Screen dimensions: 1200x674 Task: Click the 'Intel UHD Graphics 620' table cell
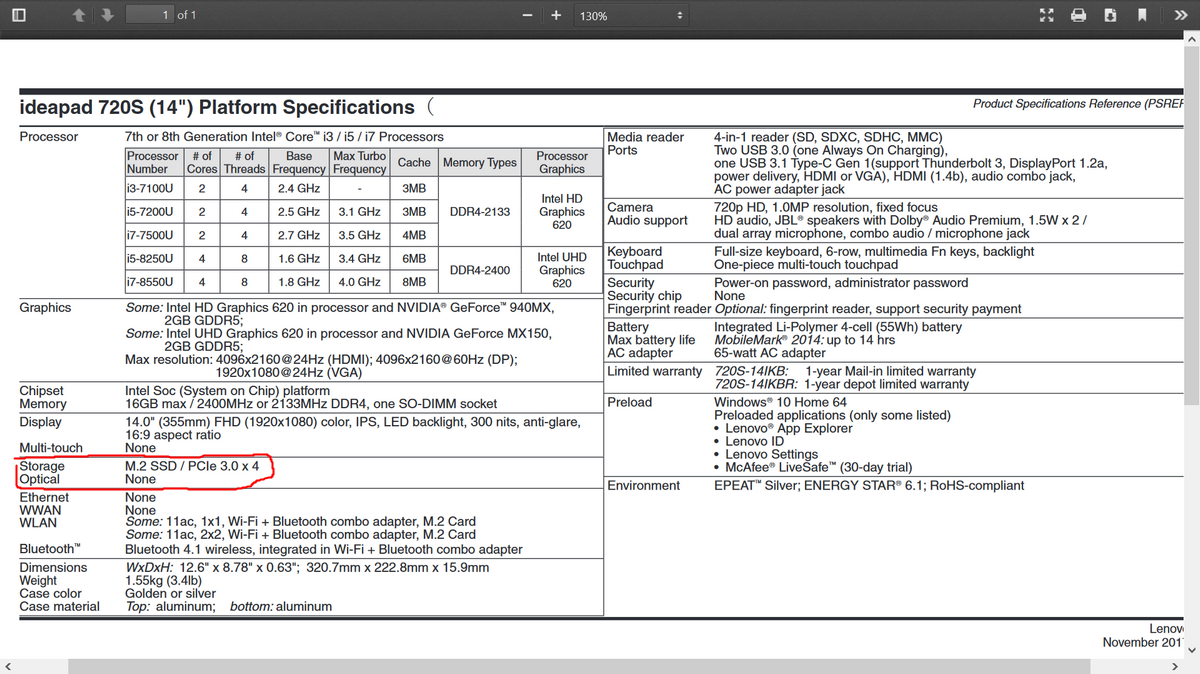[562, 270]
